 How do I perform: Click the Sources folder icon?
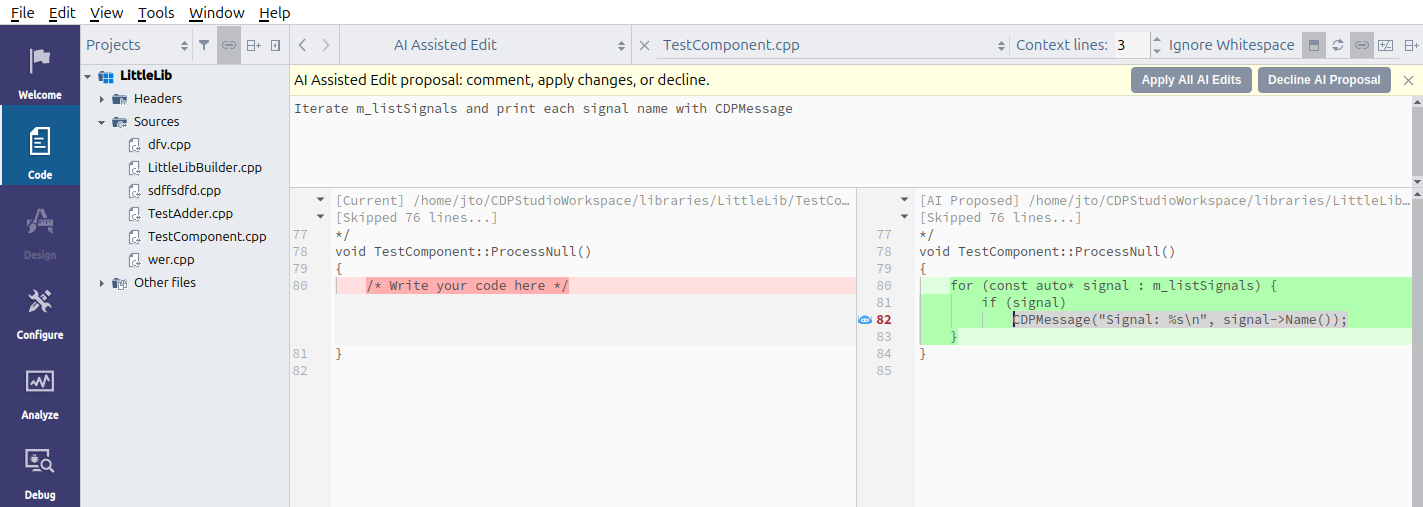[120, 122]
